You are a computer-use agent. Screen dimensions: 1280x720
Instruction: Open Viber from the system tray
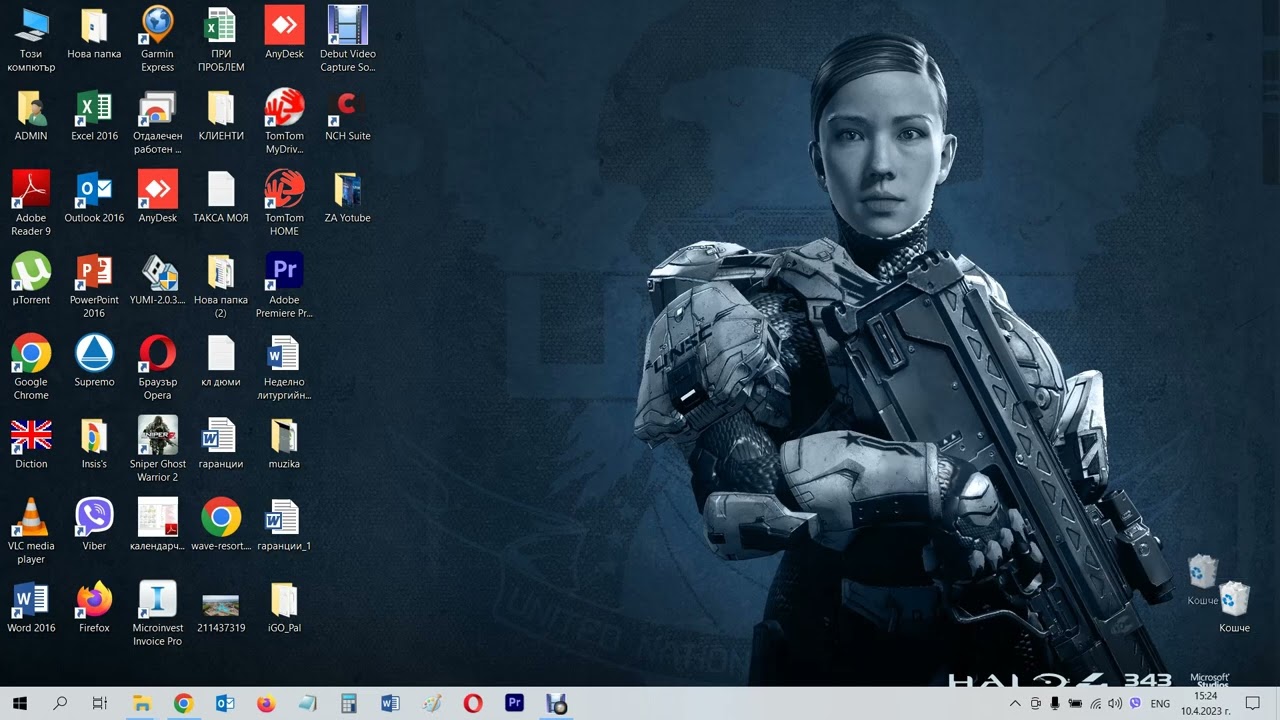[x=1135, y=703]
